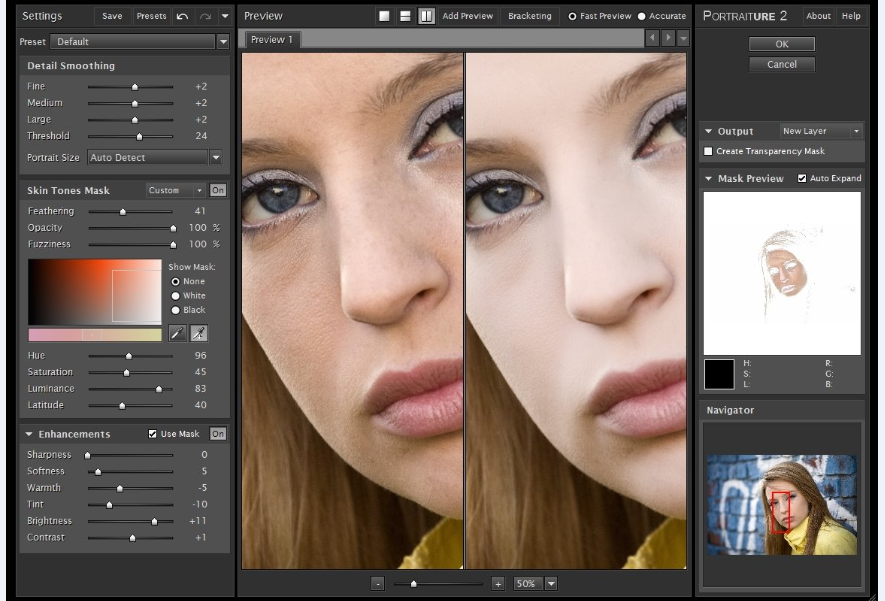
Task: Open the Preset dropdown arrow
Action: (224, 42)
